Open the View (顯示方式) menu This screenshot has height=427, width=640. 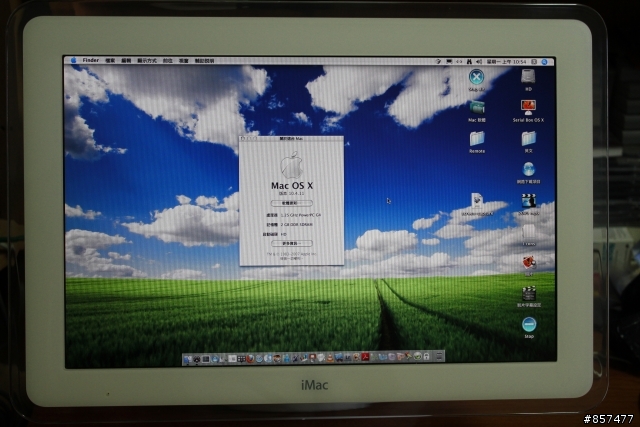[147, 60]
